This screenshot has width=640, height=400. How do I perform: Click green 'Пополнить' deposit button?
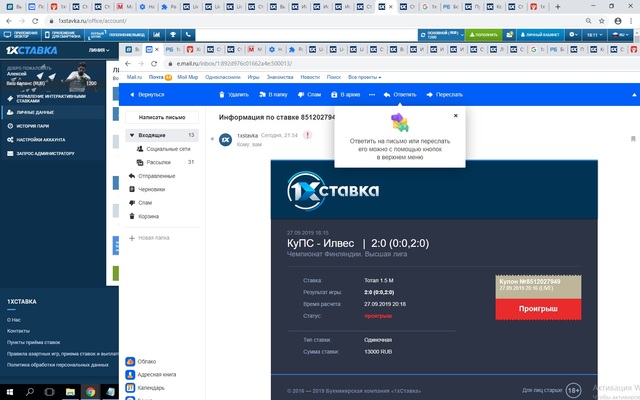(484, 35)
